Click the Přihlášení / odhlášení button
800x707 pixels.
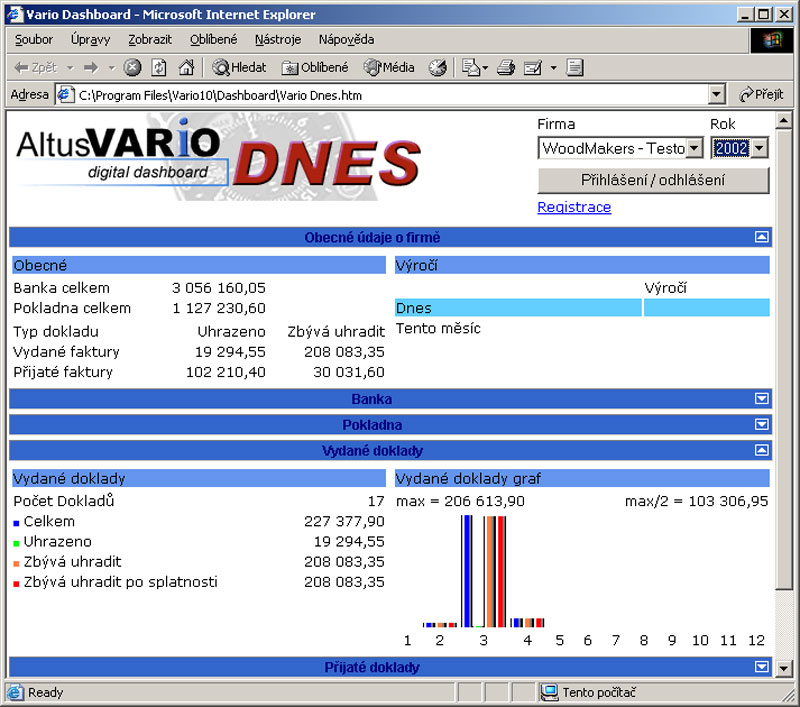[x=653, y=181]
